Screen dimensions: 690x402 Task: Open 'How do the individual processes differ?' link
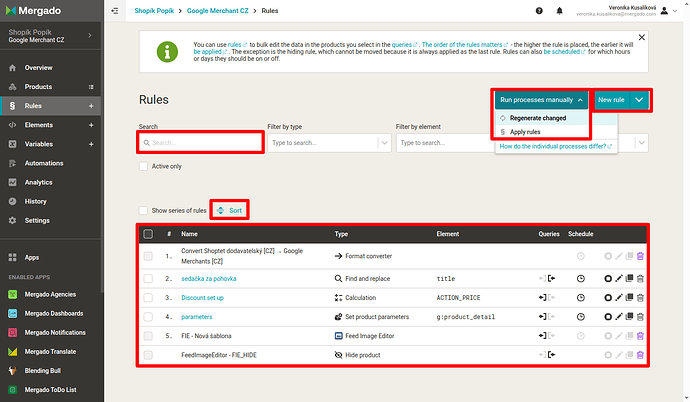click(x=556, y=146)
